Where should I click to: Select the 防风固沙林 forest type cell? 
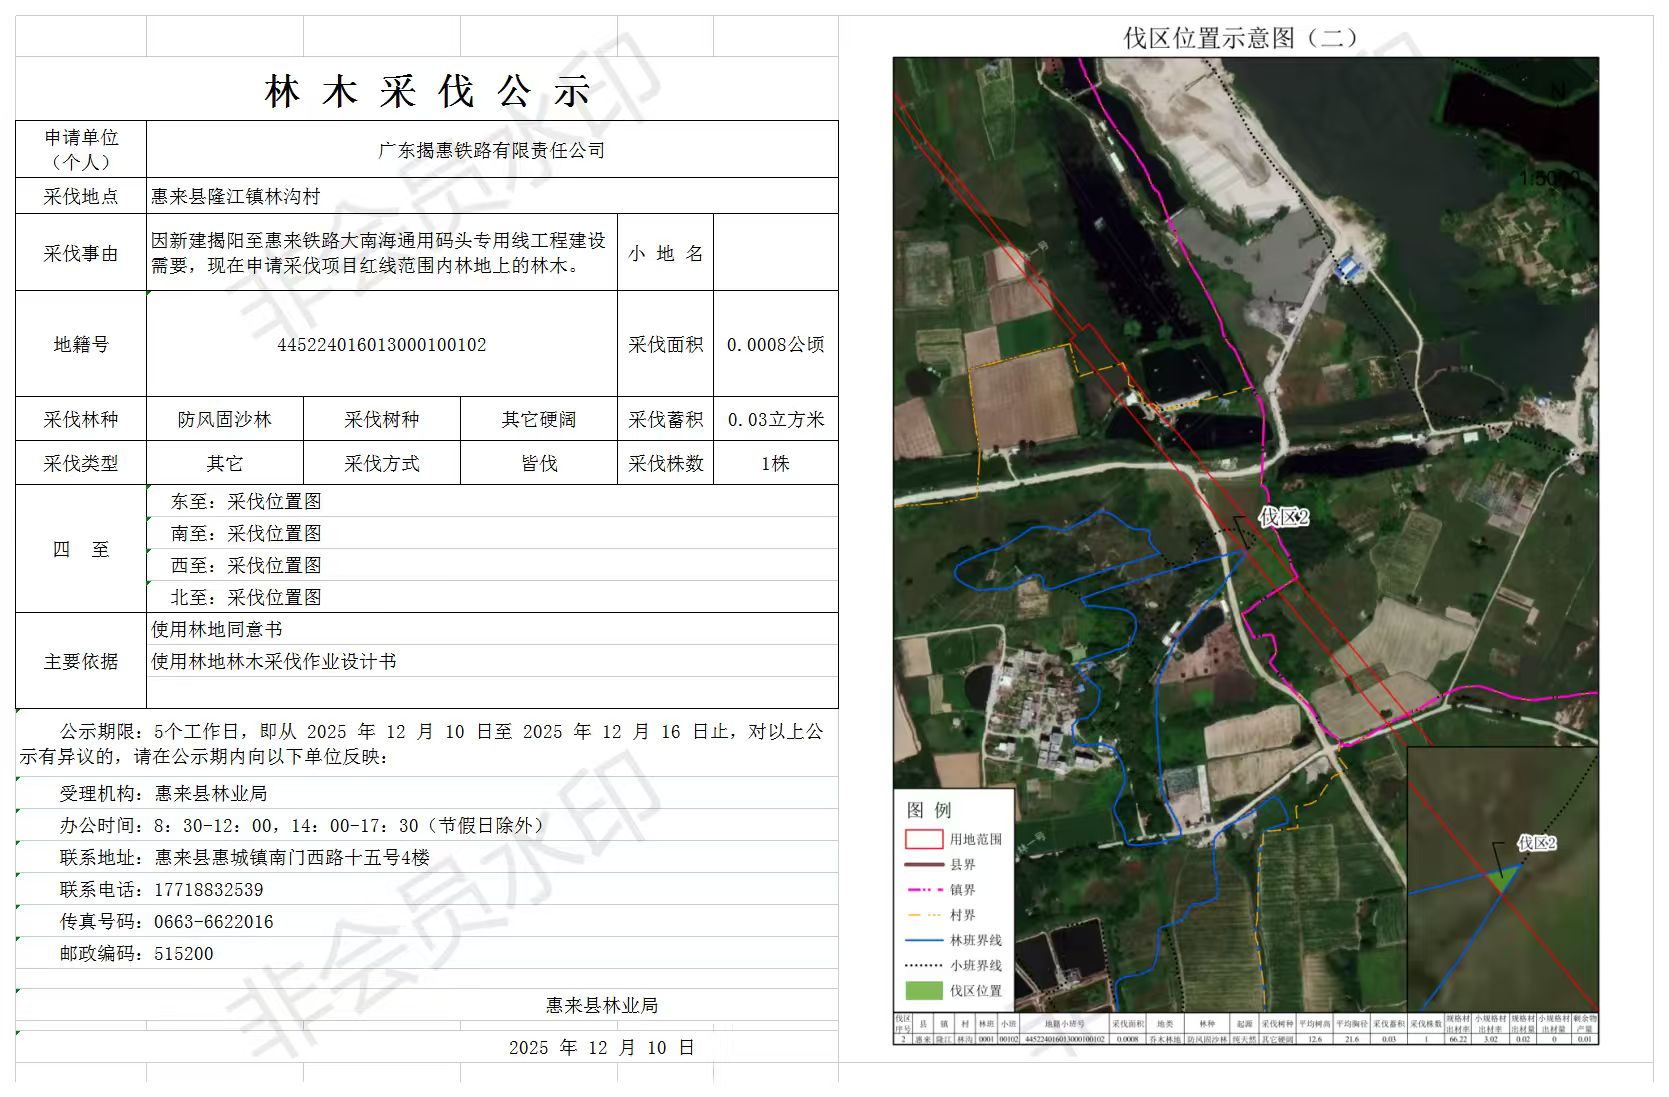[x=224, y=420]
